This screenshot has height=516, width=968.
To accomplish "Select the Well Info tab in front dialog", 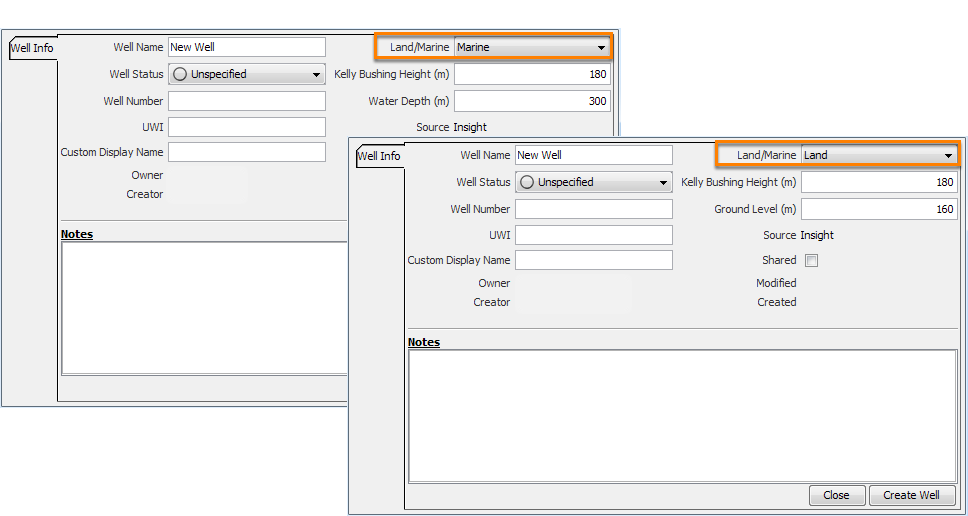I will 379,156.
